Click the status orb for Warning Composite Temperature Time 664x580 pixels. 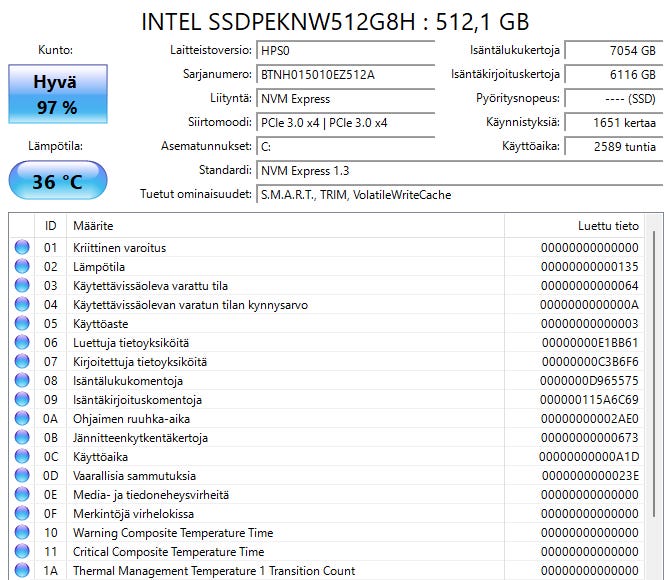tap(22, 533)
